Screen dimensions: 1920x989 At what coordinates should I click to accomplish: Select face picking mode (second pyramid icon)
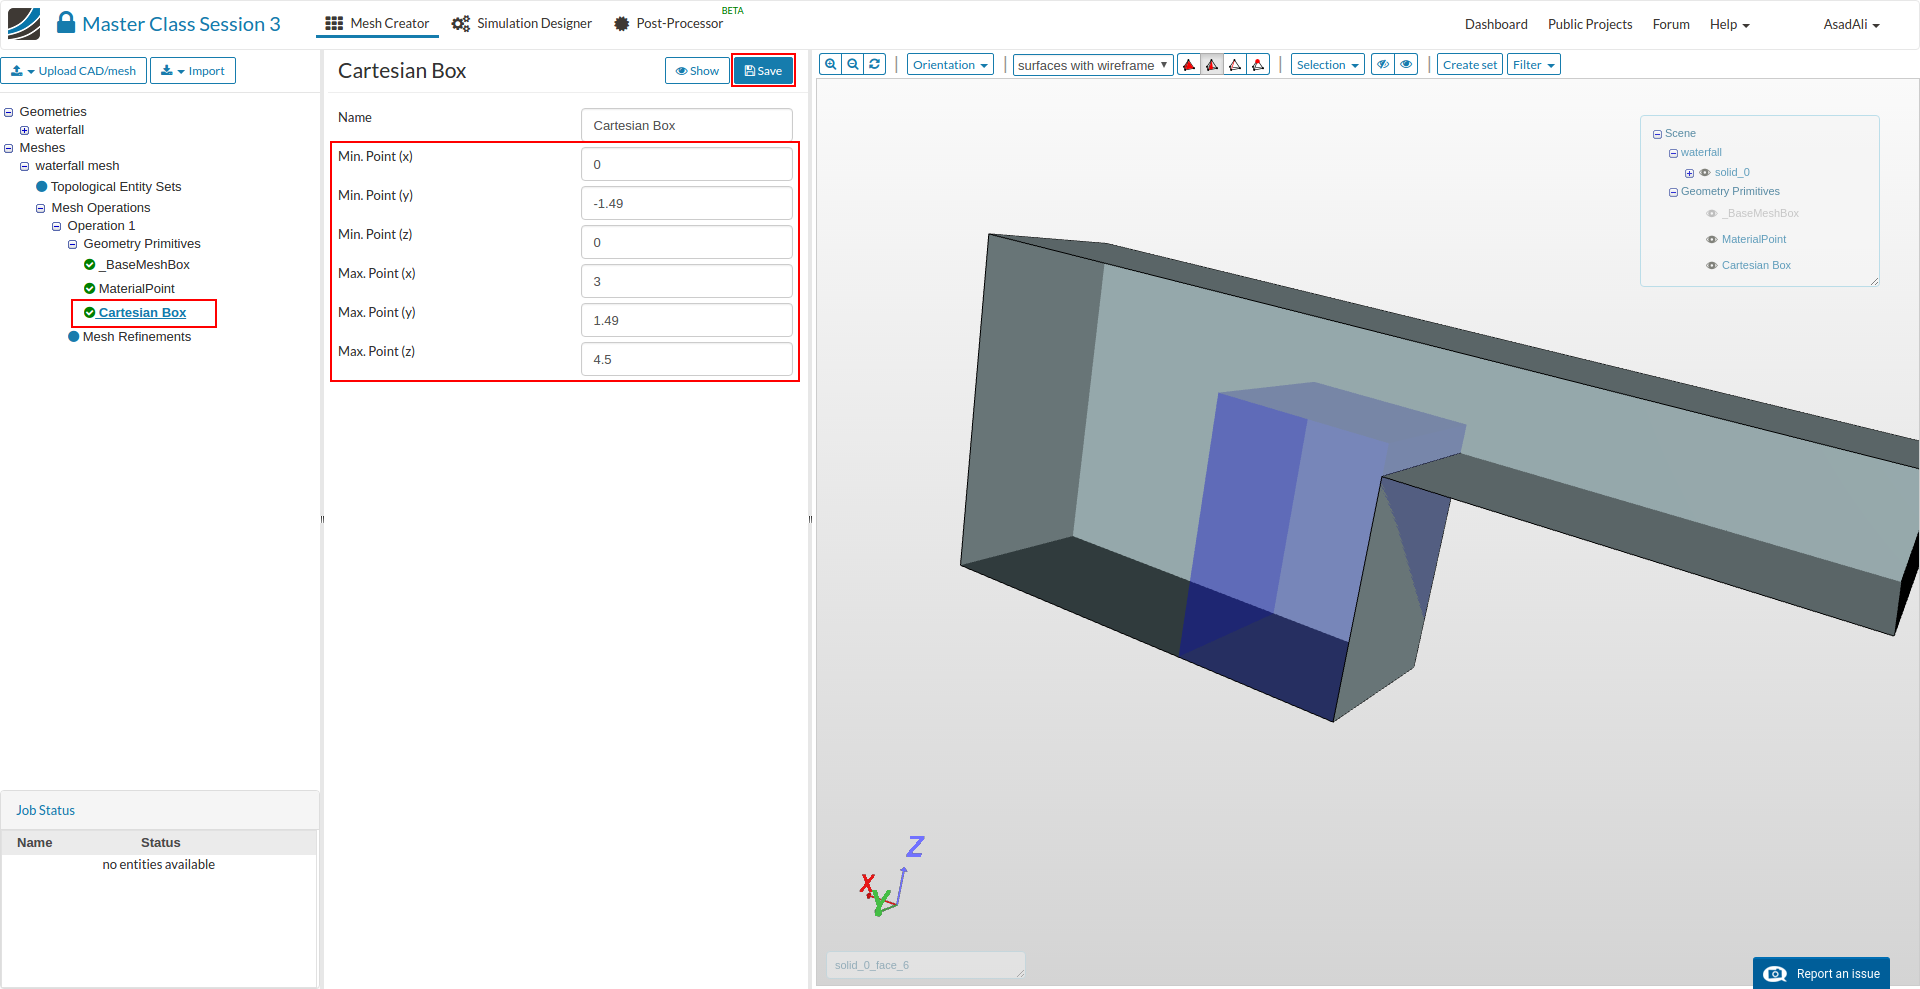point(1212,65)
